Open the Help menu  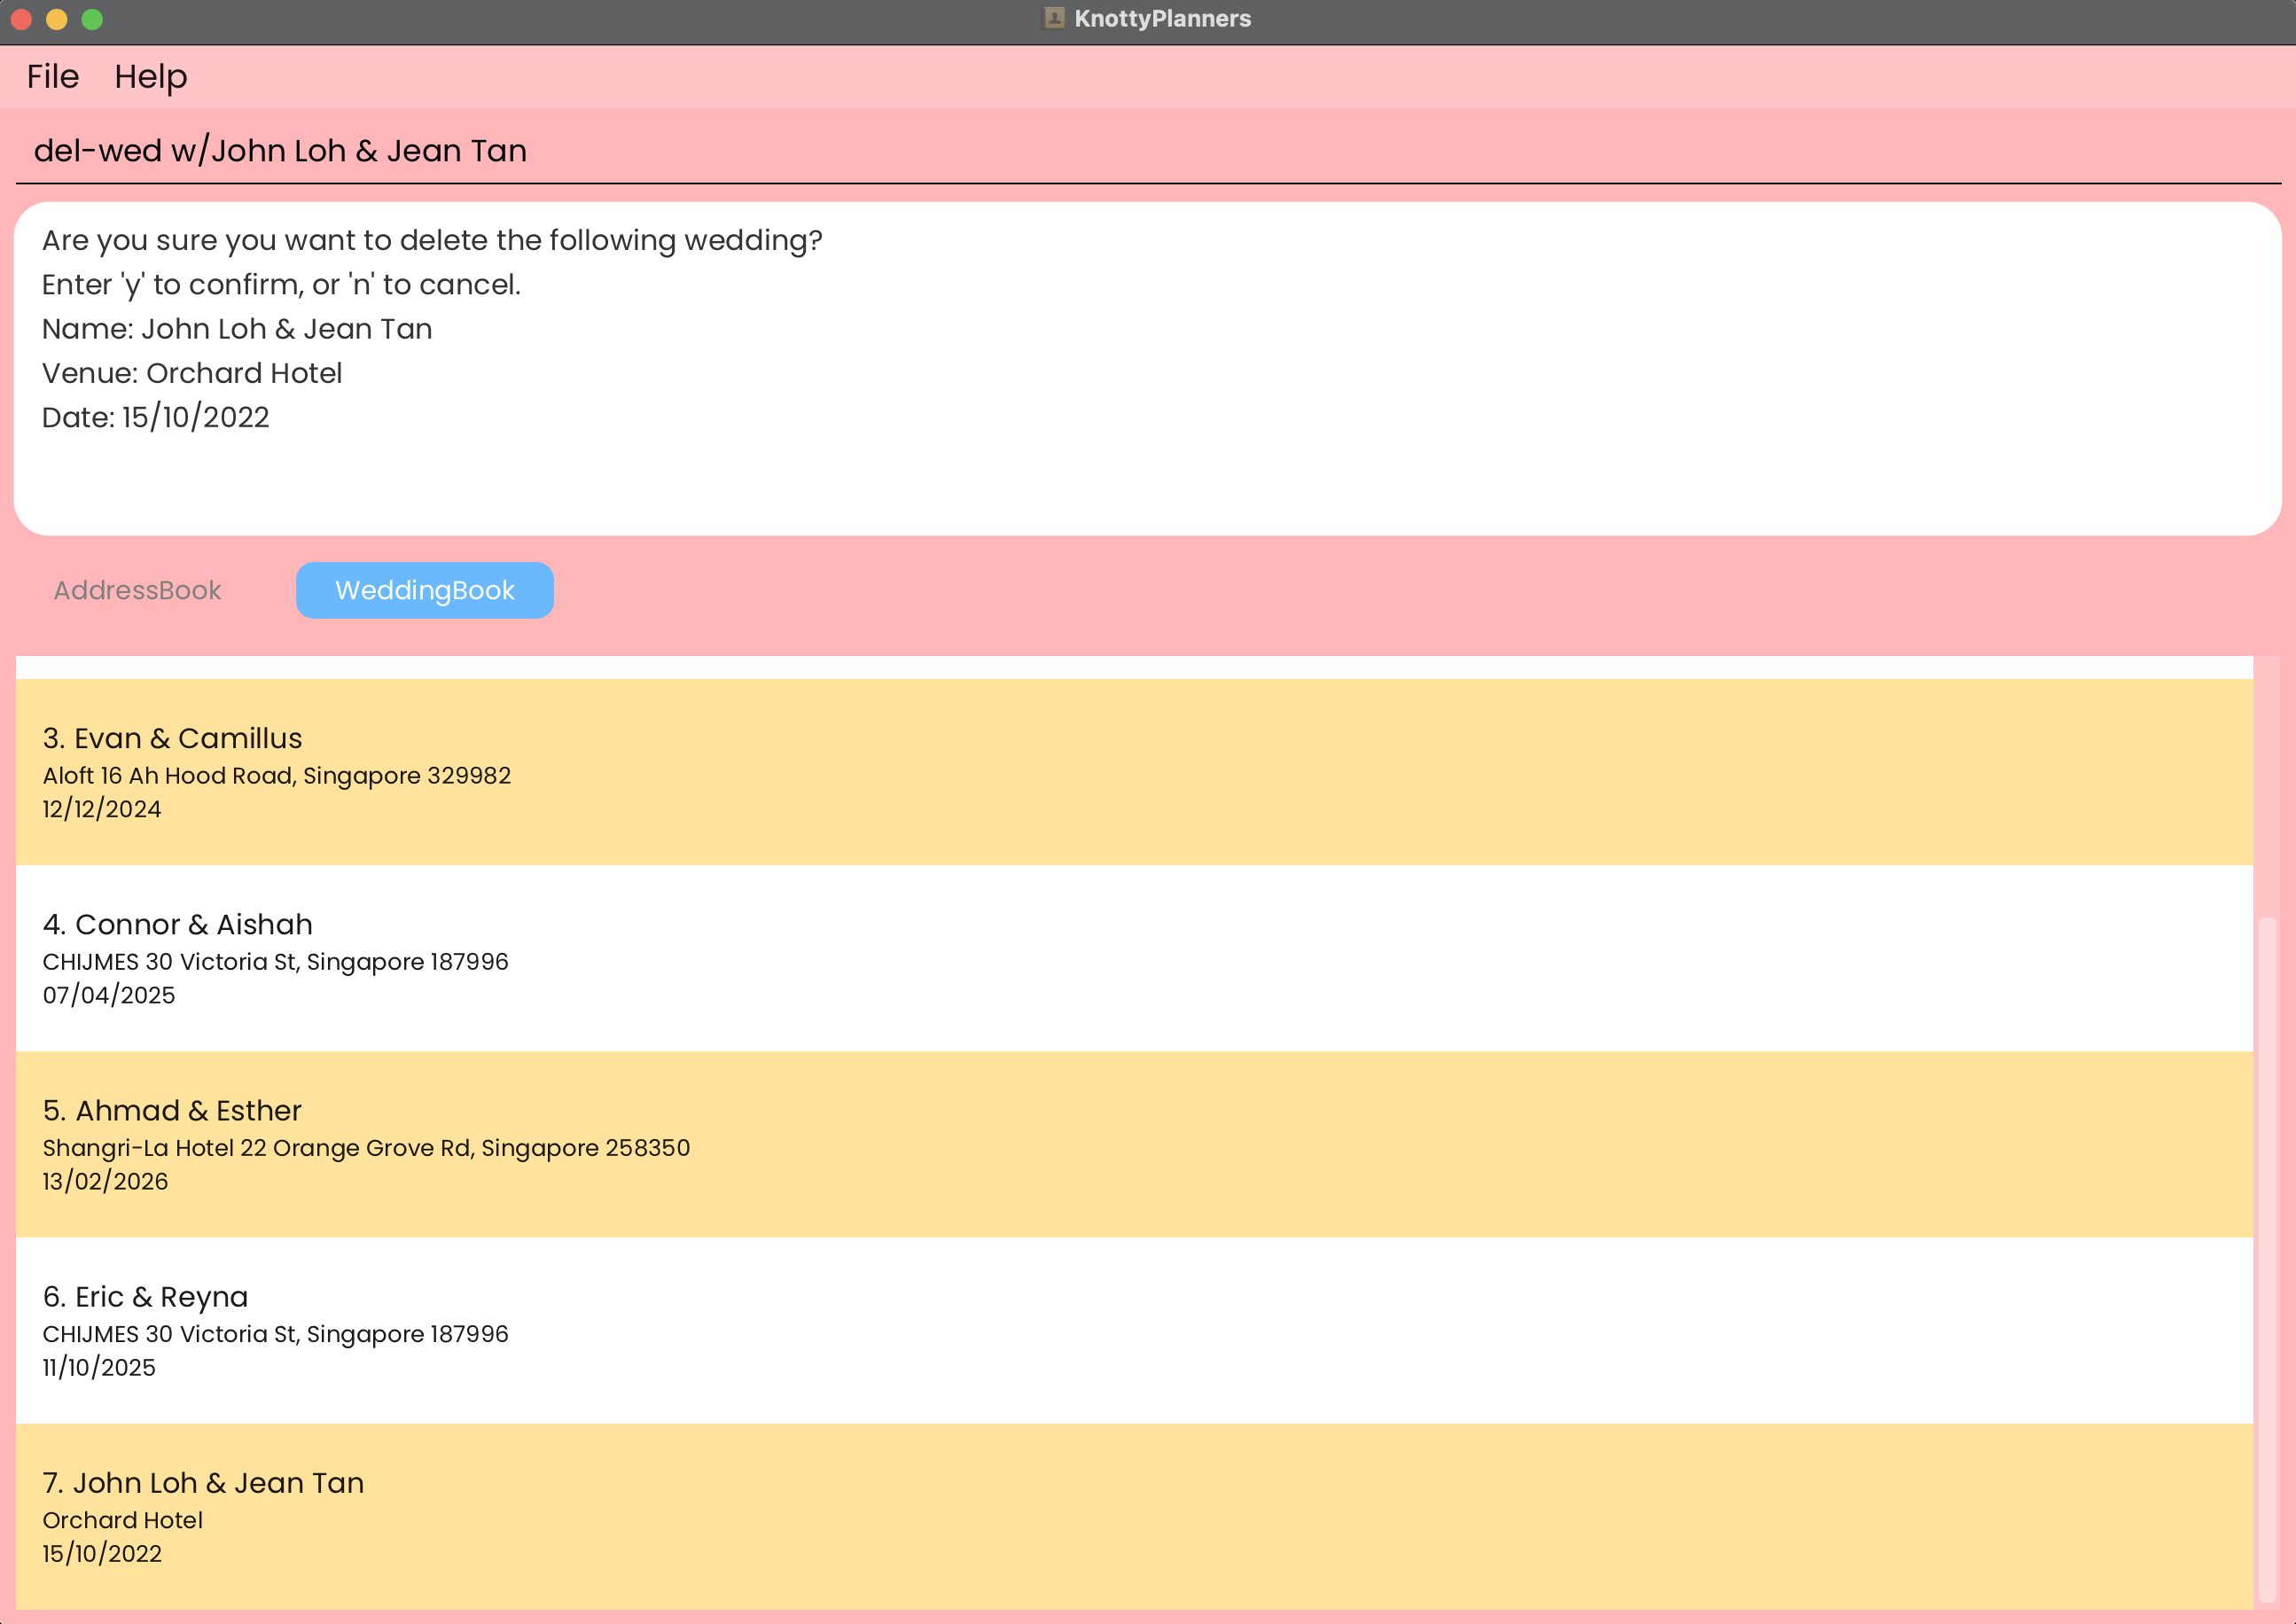point(150,77)
